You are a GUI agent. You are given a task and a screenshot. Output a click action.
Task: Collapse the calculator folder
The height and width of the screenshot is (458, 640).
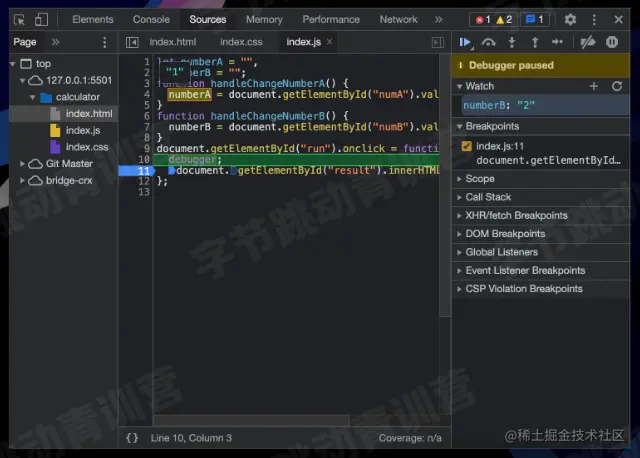pyautogui.click(x=33, y=97)
